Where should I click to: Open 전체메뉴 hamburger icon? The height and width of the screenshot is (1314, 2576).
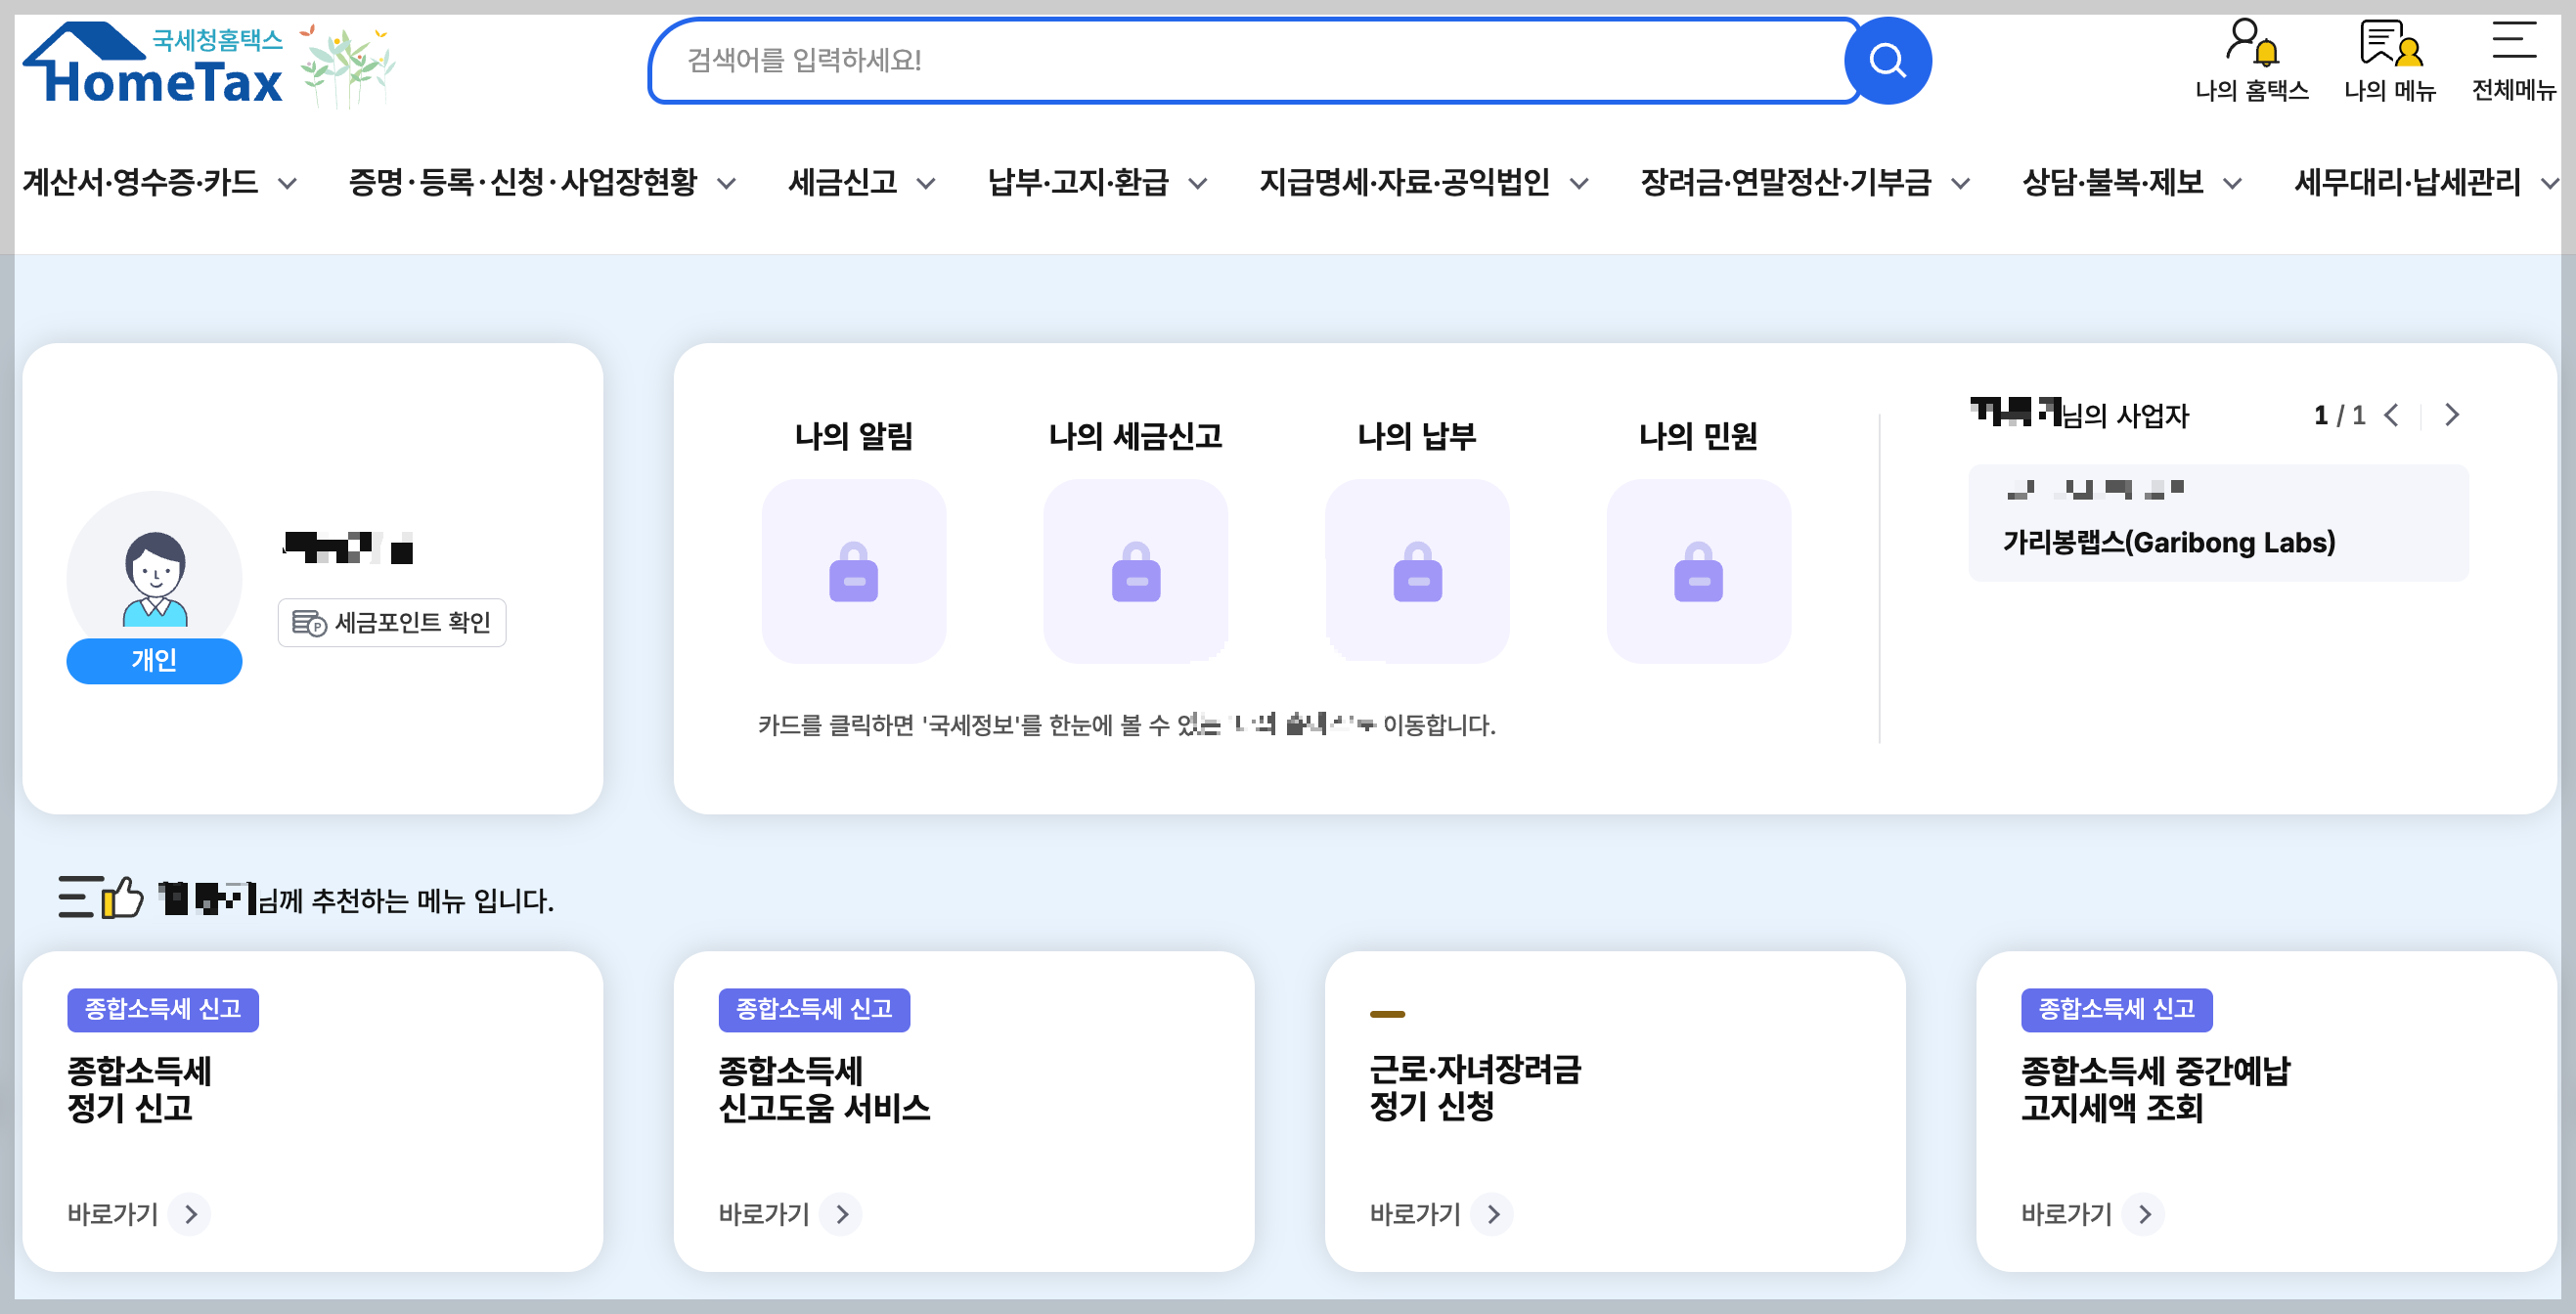click(2512, 60)
